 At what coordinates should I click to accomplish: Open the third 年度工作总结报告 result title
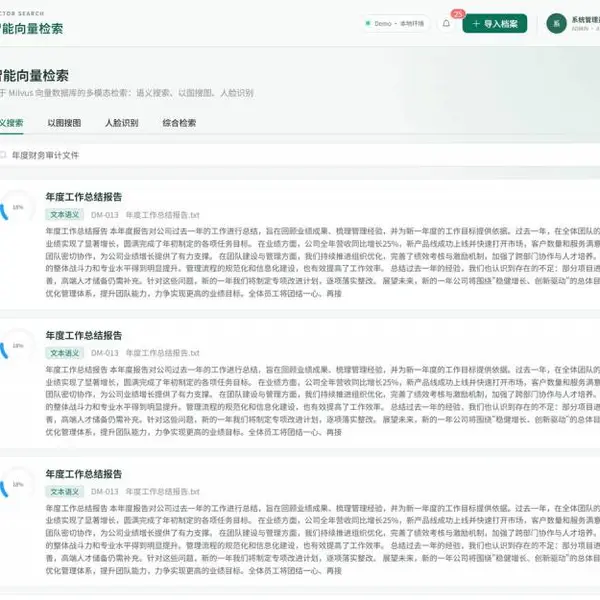[x=84, y=474]
